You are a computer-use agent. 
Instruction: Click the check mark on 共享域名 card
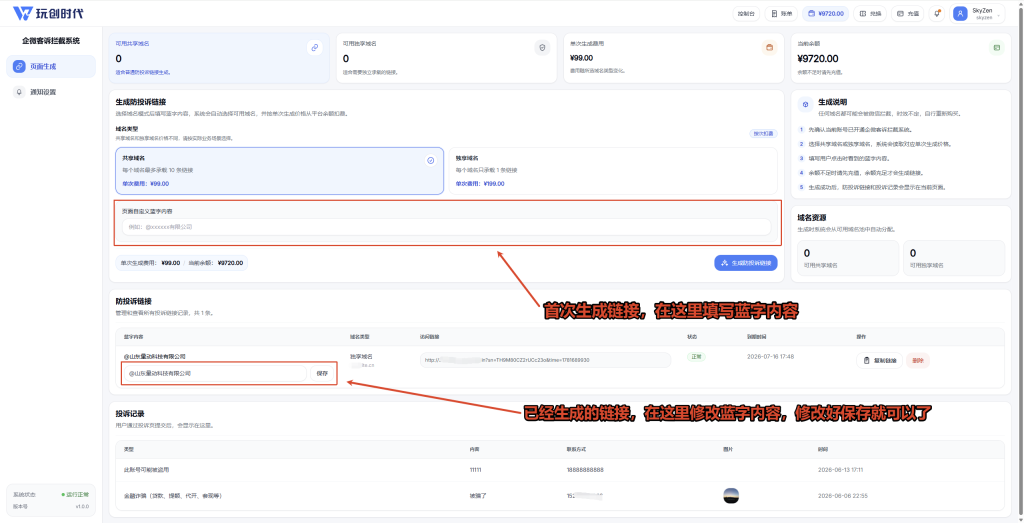[430, 160]
